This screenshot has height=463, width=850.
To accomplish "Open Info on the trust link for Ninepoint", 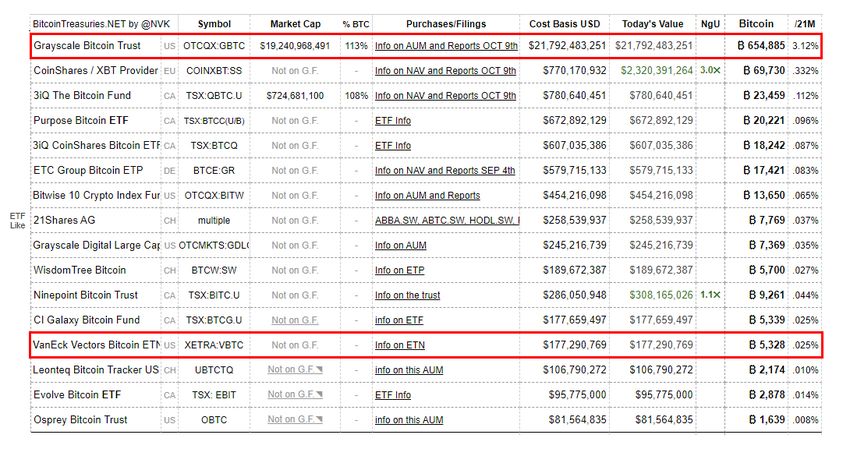I will tap(408, 295).
